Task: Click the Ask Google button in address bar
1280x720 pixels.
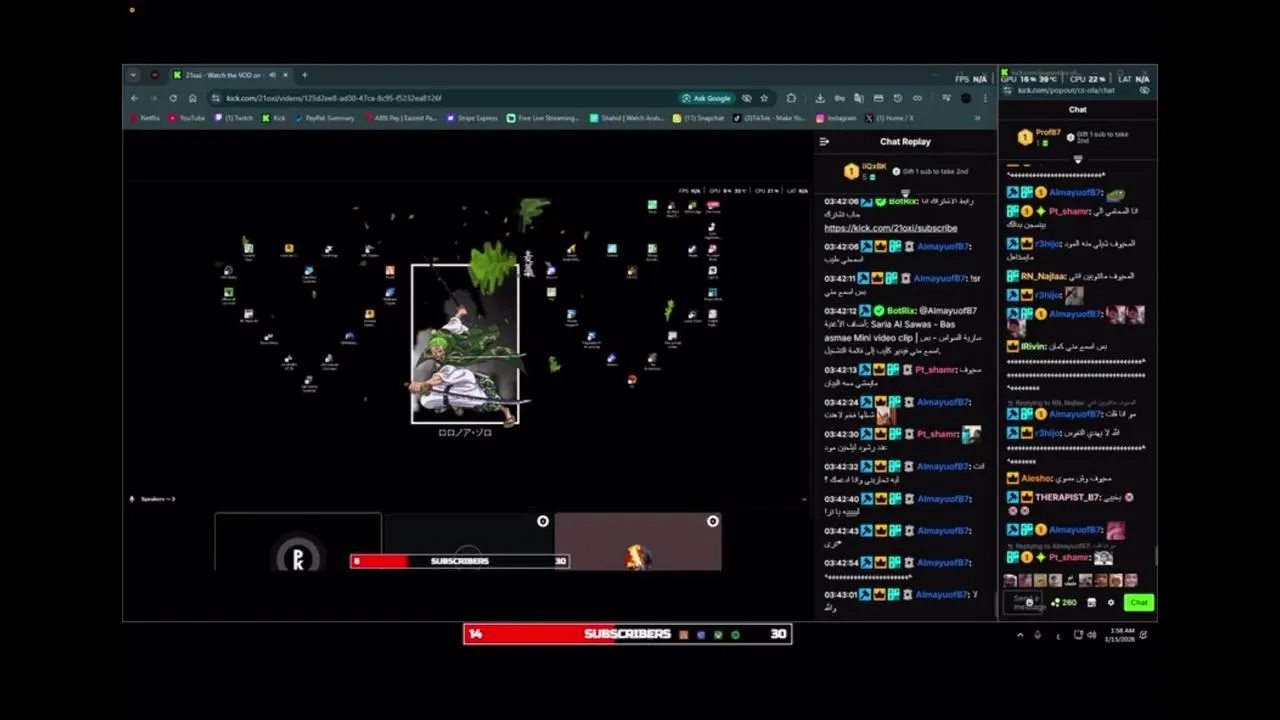Action: point(706,98)
